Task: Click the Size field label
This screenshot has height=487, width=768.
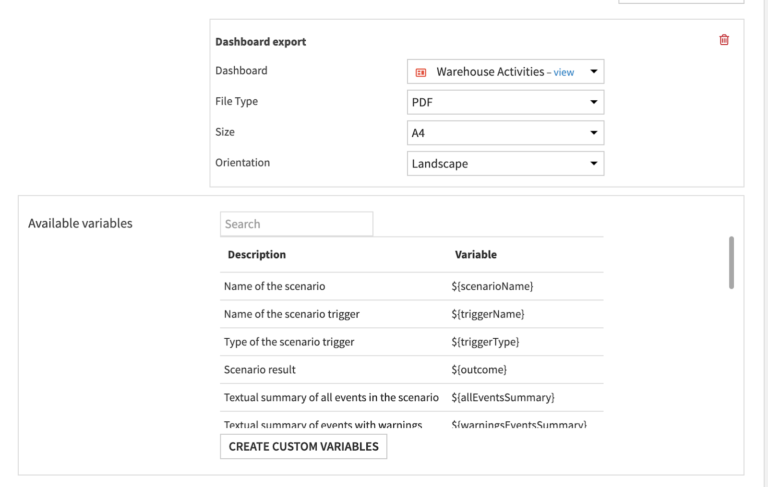Action: [225, 132]
